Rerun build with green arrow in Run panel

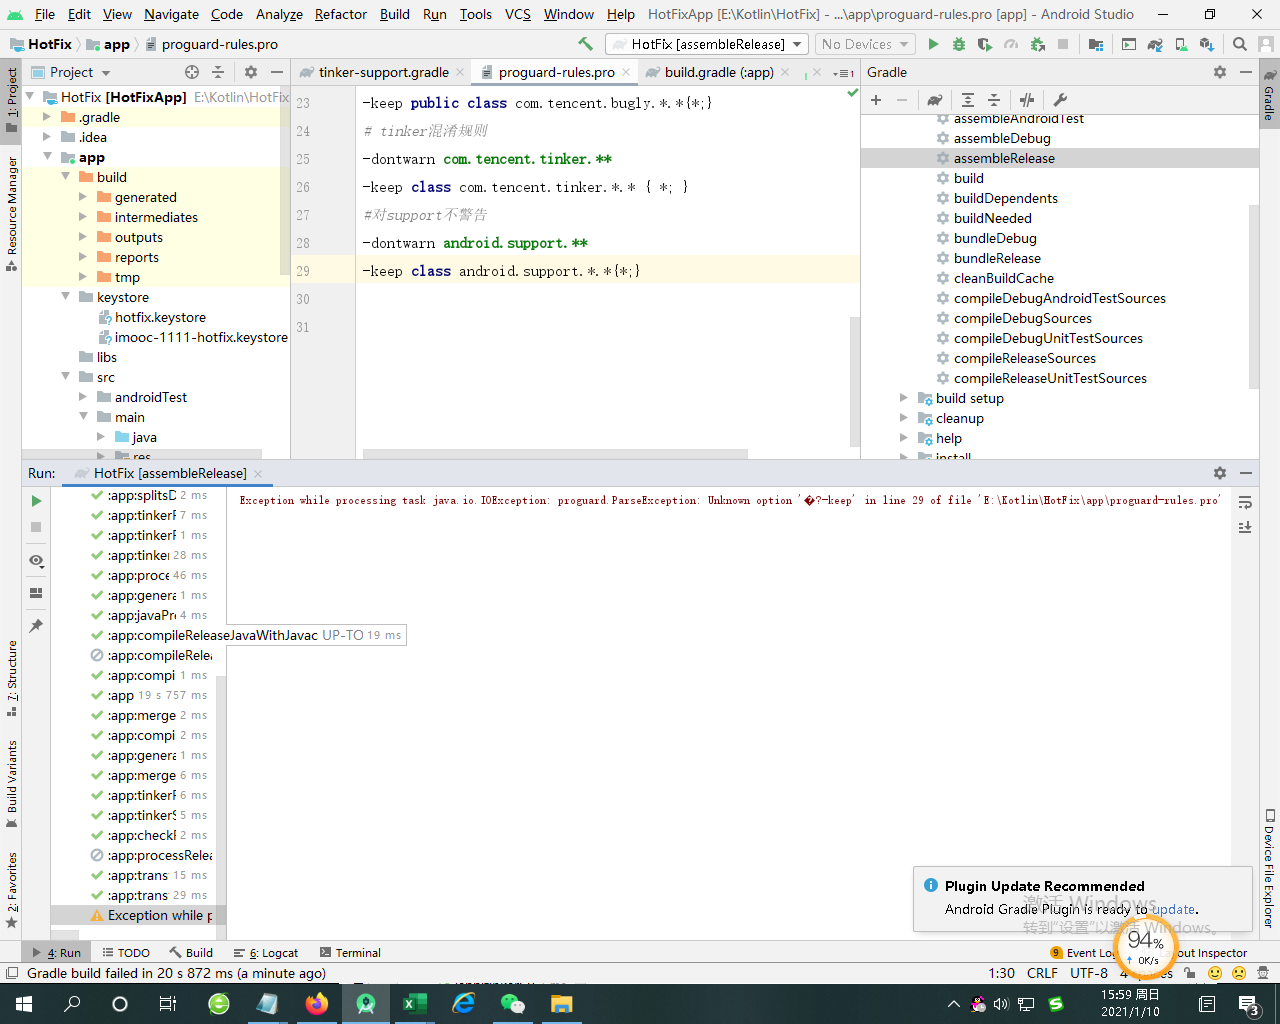[36, 501]
